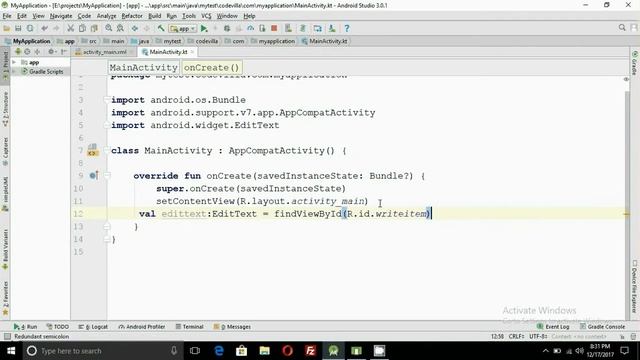Click the codevilla folder breadcrumb

(203, 41)
